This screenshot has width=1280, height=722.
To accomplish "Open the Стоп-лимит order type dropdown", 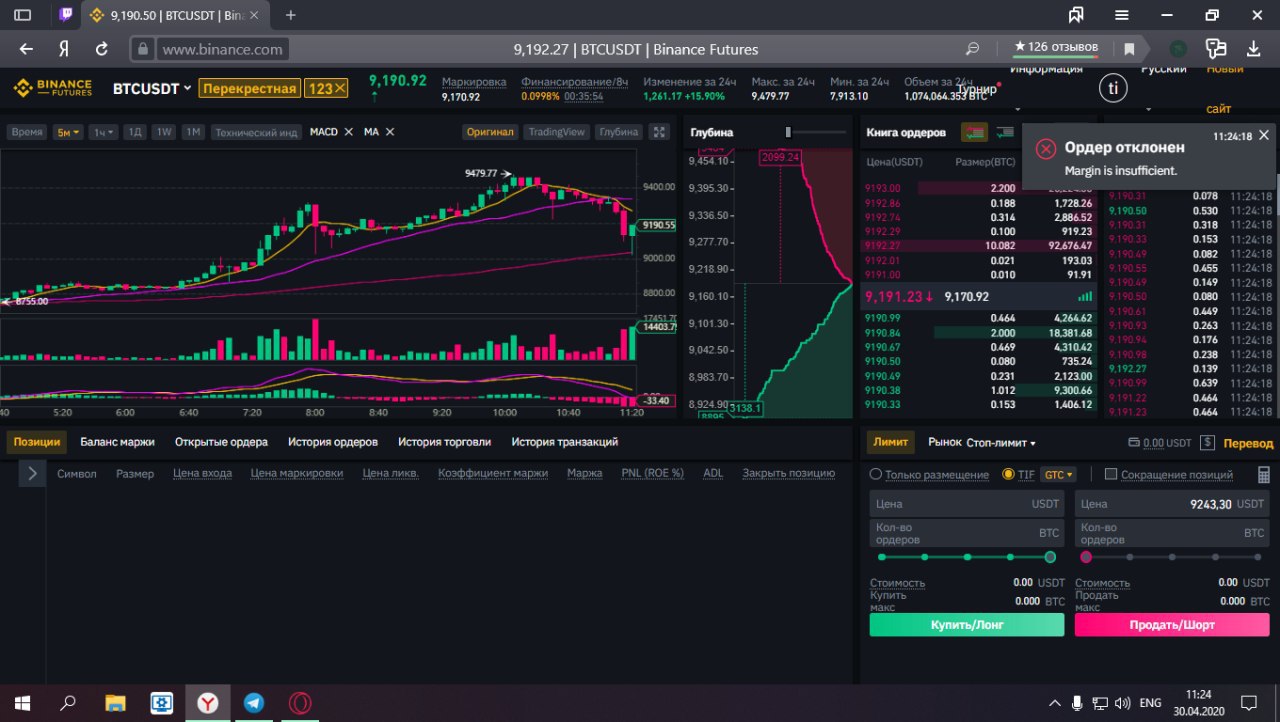I will 1000,442.
